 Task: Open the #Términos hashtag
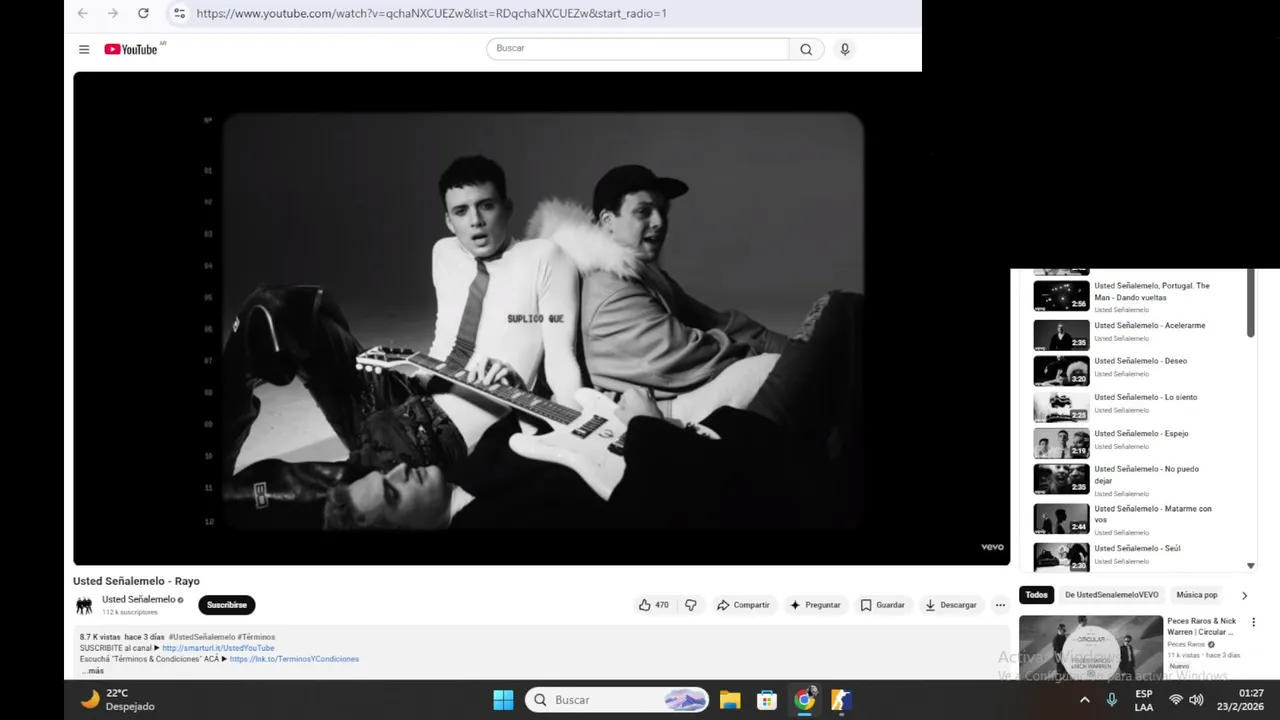point(256,637)
